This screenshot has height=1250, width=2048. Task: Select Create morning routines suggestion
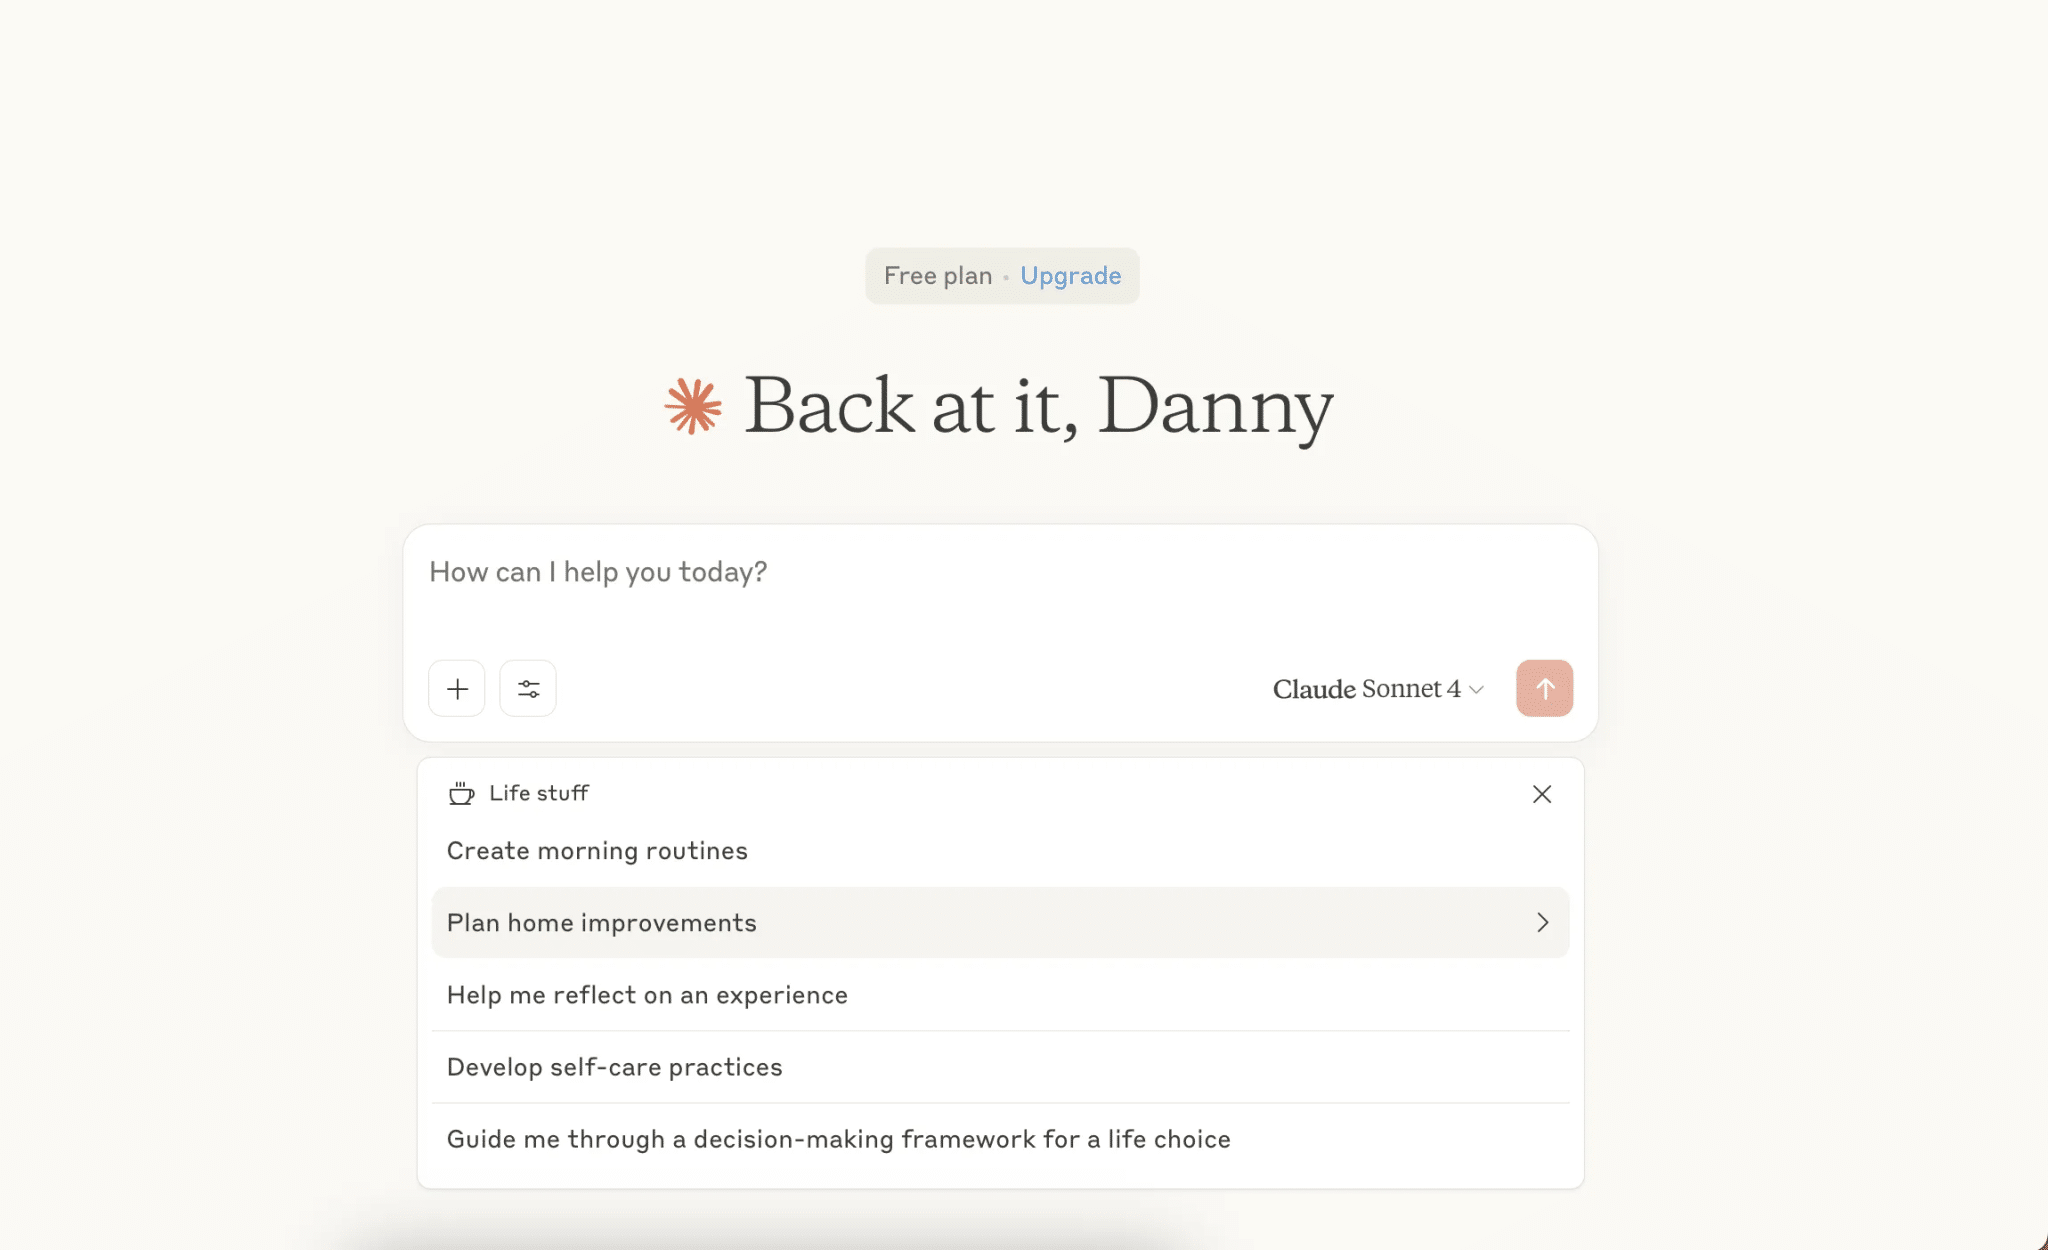point(597,850)
